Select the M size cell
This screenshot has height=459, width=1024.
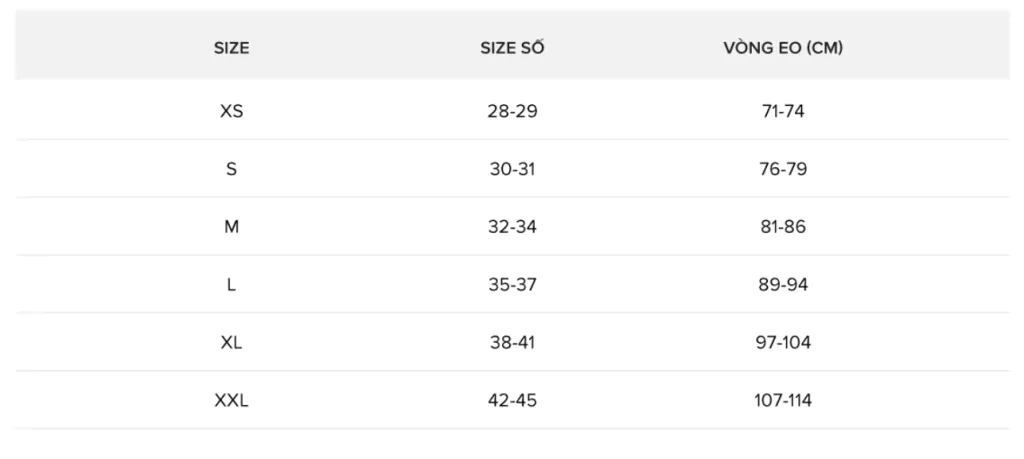pos(231,227)
